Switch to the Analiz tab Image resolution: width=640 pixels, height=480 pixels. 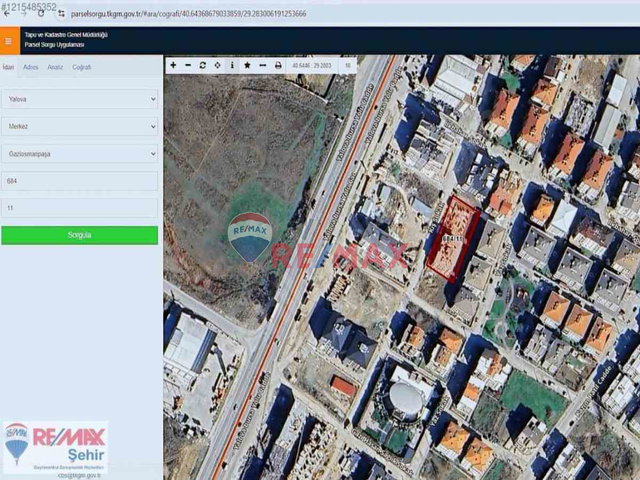(55, 67)
